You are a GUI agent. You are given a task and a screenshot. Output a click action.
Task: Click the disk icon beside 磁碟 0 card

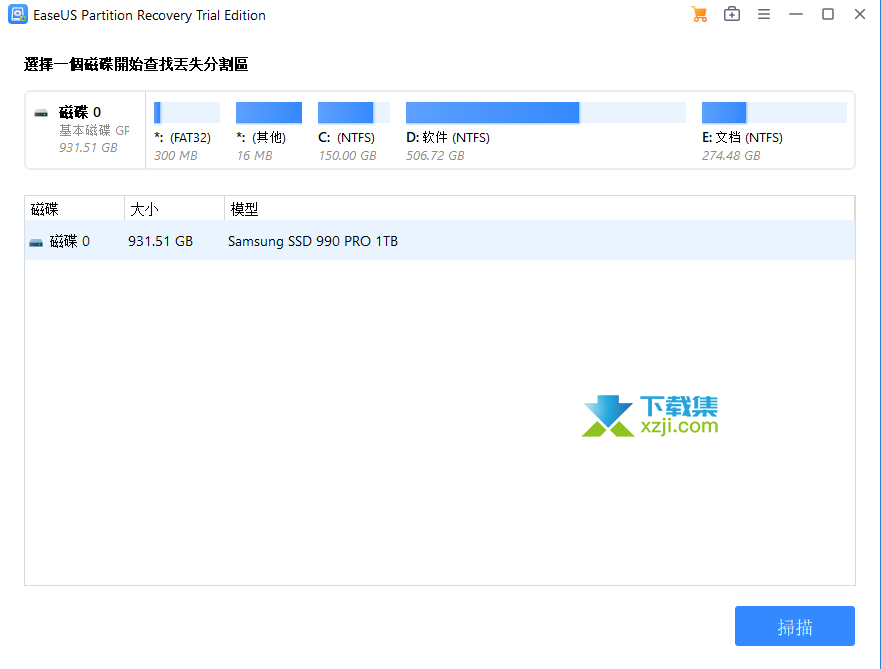(41, 113)
